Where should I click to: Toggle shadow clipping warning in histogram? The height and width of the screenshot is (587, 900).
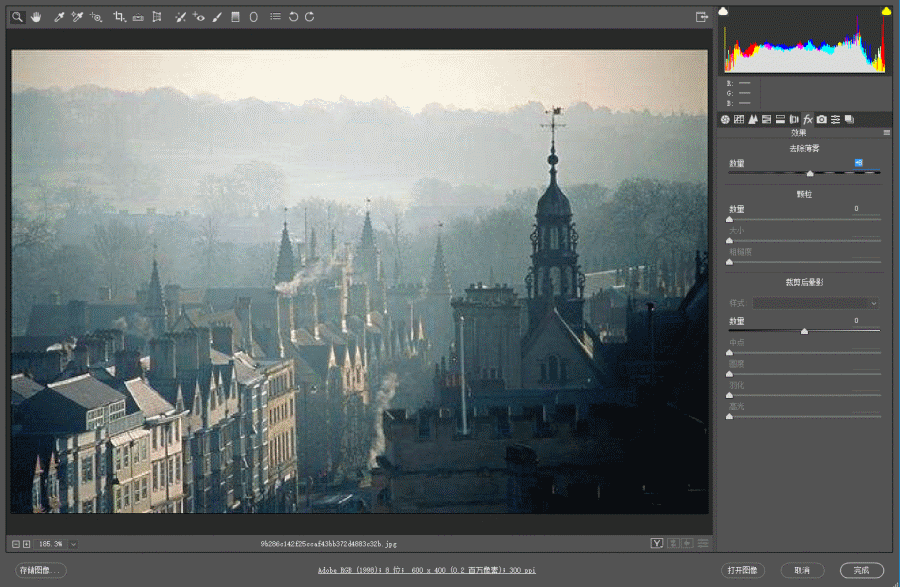click(x=724, y=11)
